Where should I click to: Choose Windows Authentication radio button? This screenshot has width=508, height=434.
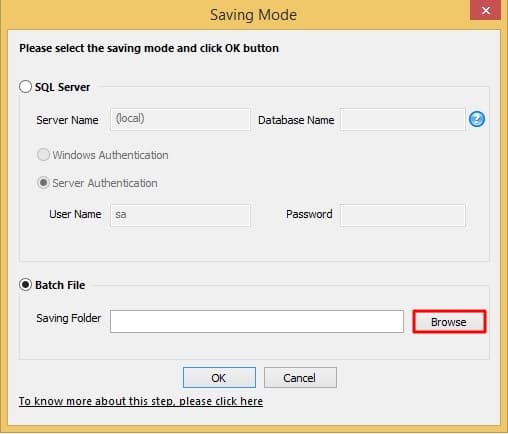tap(43, 155)
